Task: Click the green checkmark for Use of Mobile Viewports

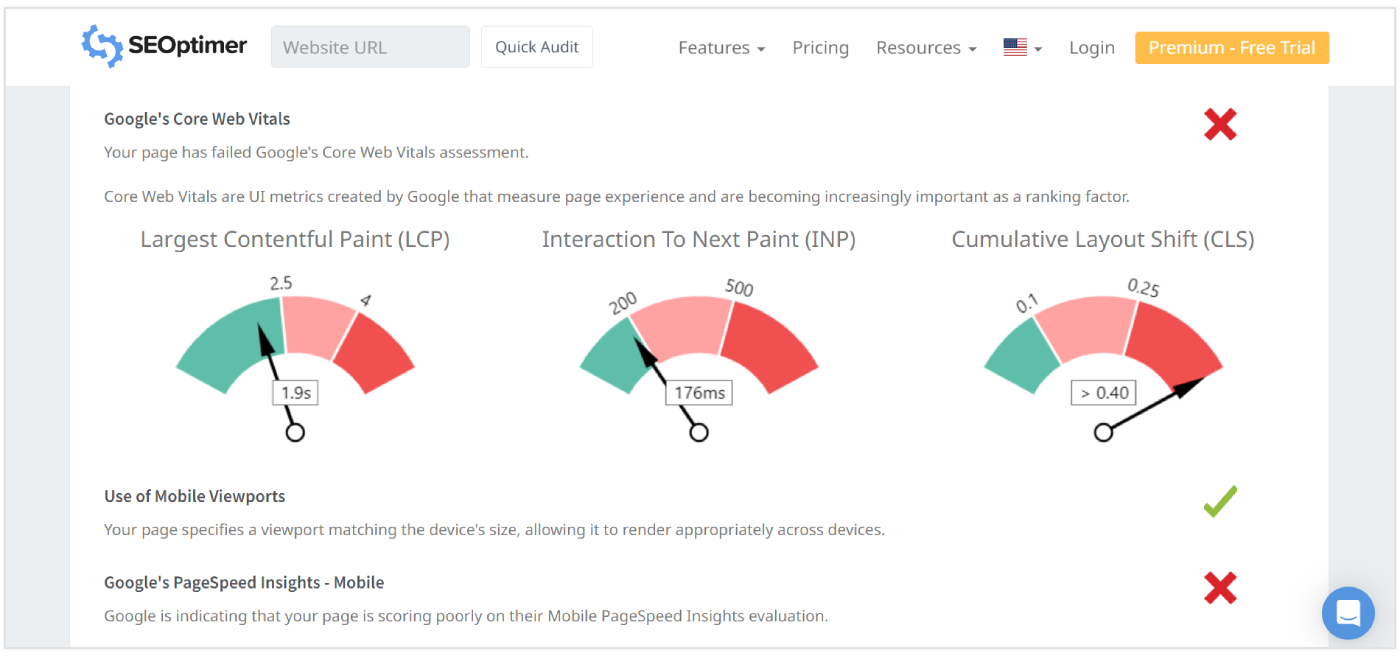Action: pos(1220,501)
